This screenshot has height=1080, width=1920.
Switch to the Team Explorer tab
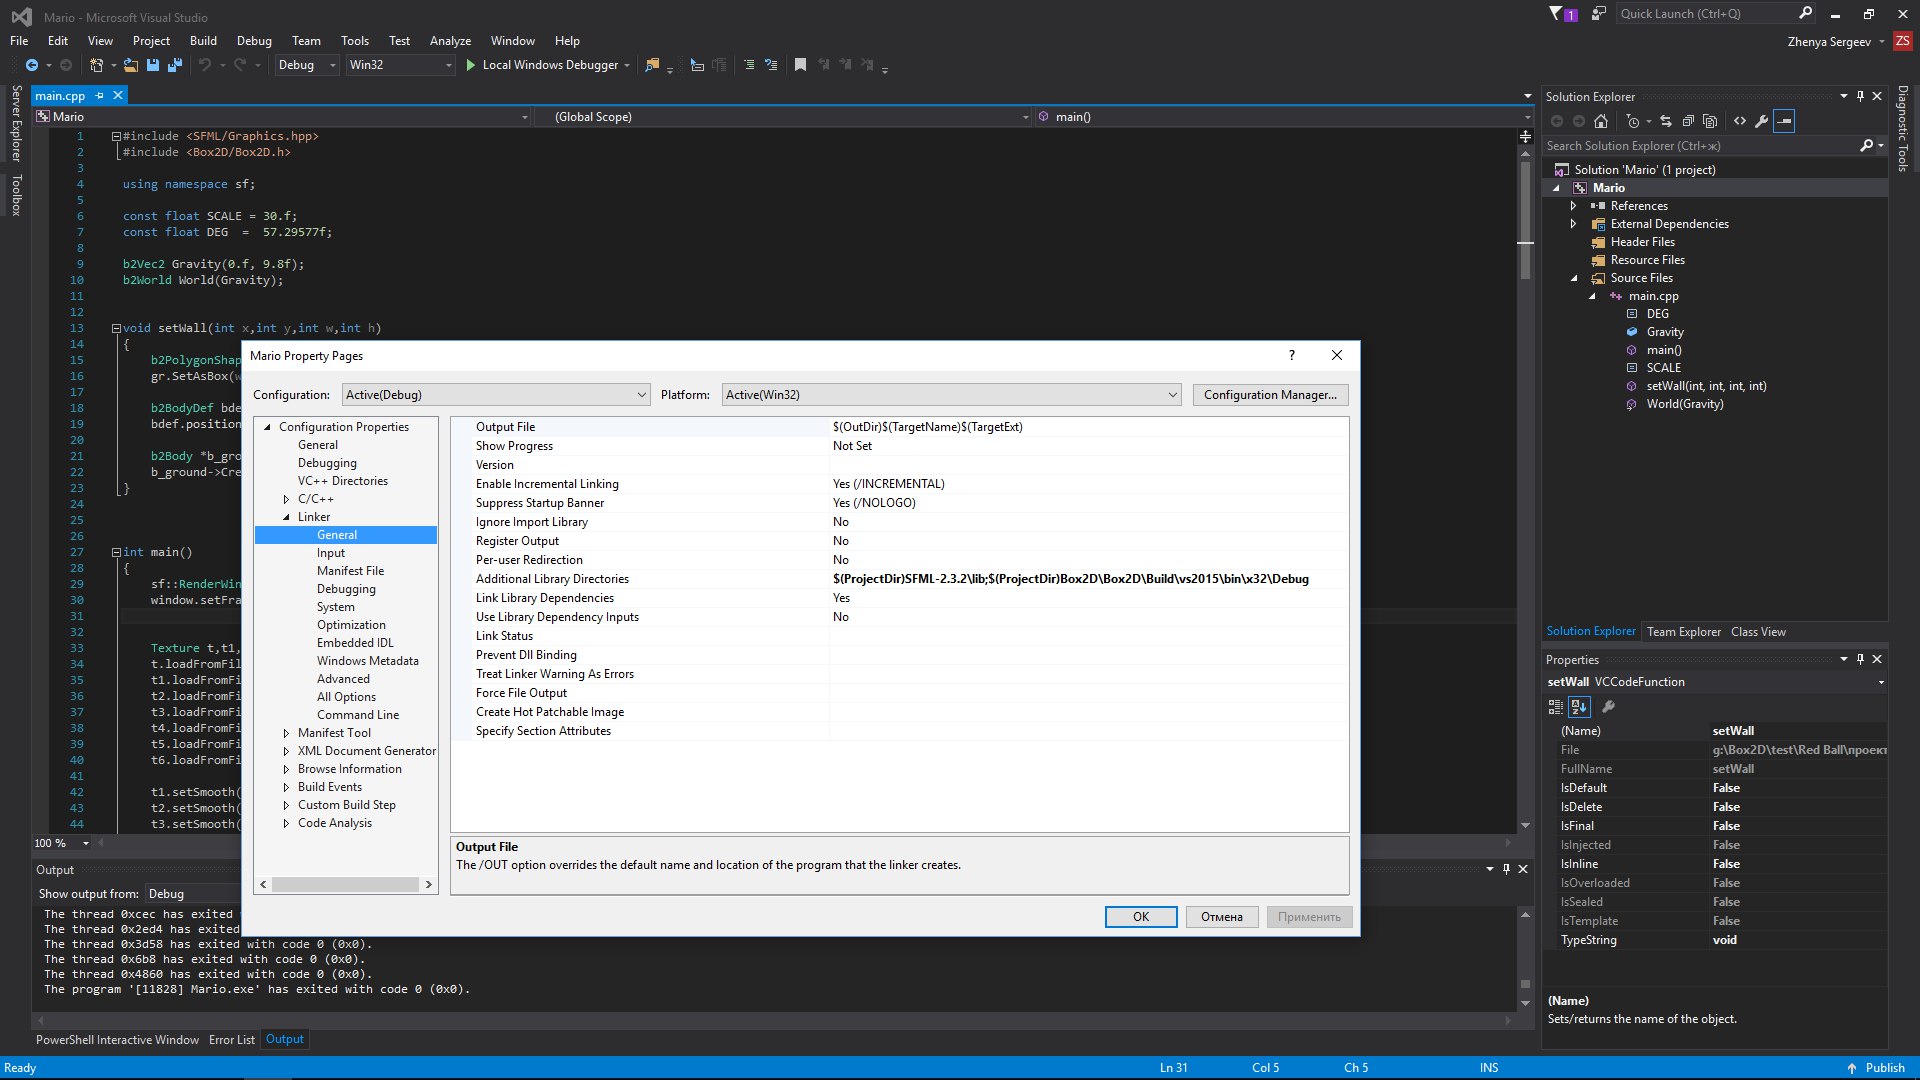(x=1683, y=632)
